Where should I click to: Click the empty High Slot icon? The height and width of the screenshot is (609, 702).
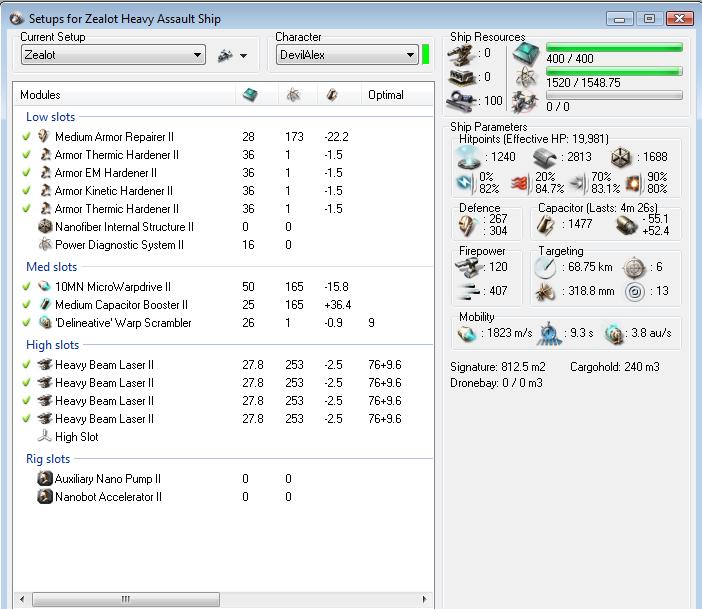(44, 436)
